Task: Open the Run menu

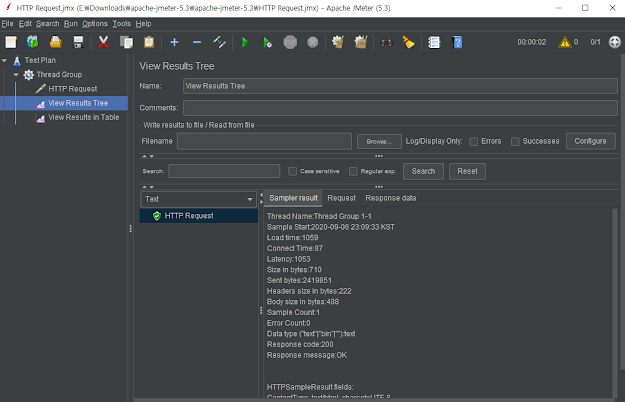Action: point(71,24)
